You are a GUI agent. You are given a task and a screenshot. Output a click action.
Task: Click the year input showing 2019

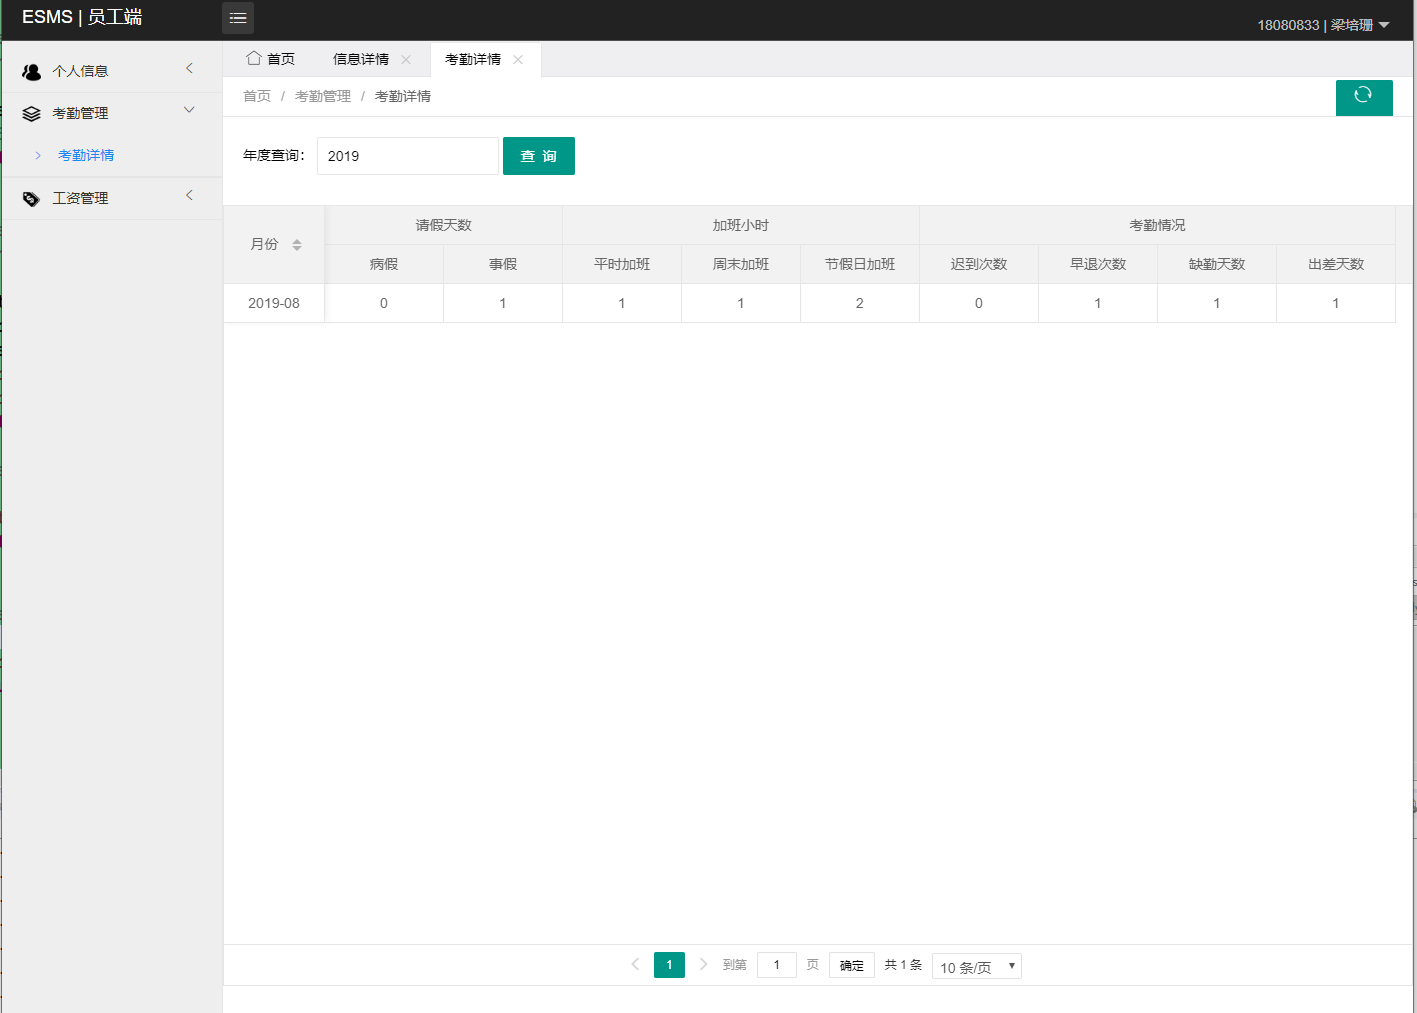[407, 155]
